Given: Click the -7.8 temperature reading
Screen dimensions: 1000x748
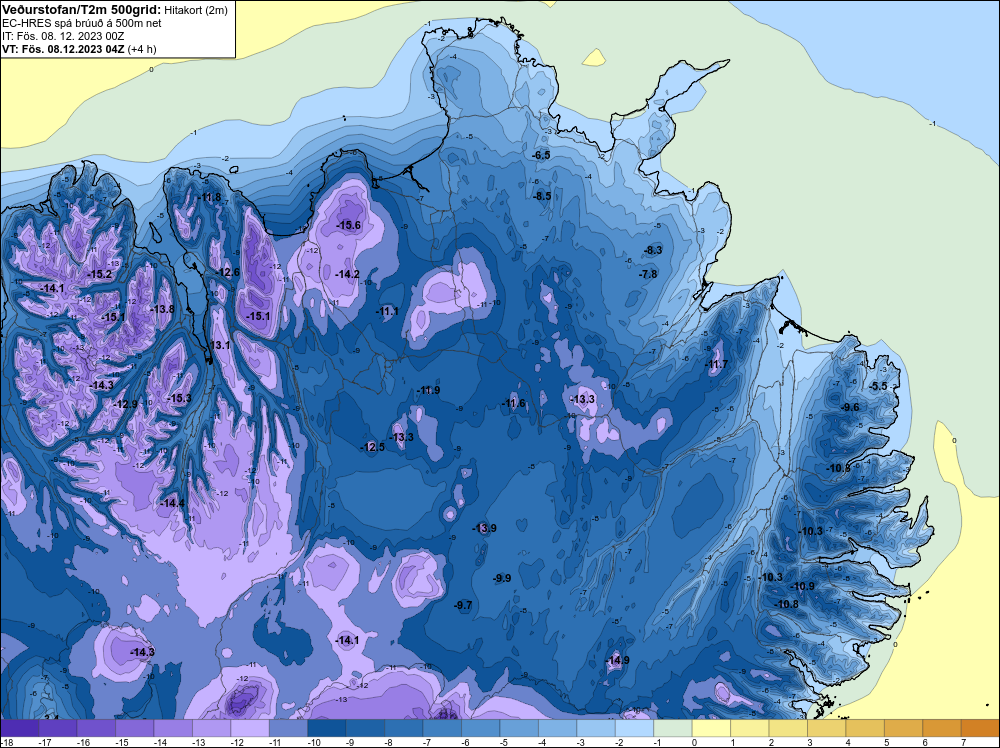Looking at the screenshot, I should [648, 274].
